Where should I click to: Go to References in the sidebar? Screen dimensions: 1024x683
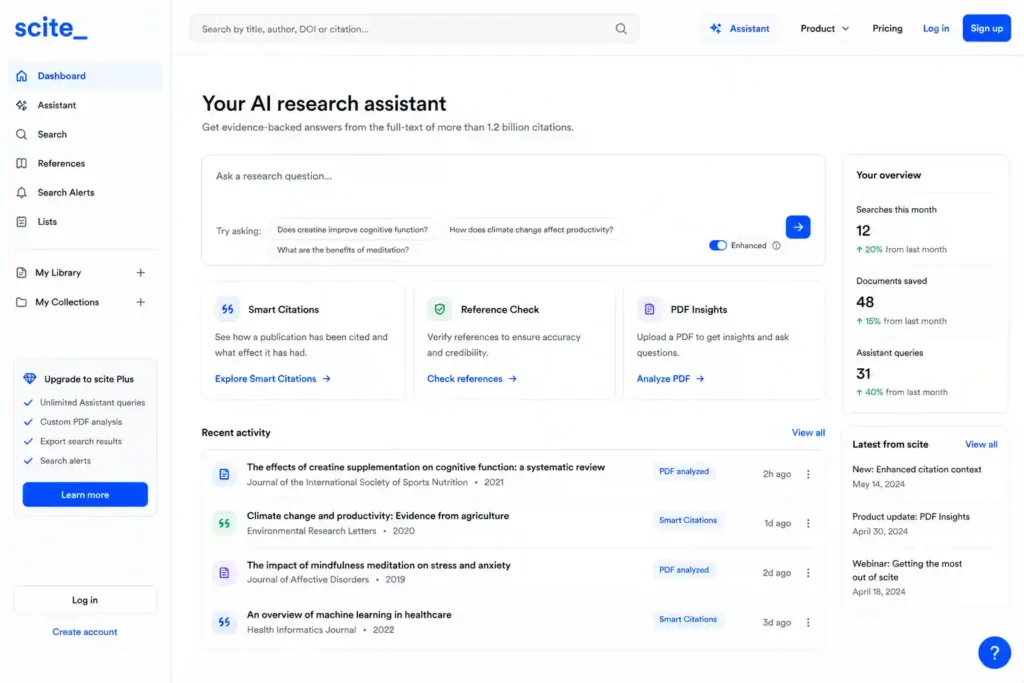tap(85, 163)
